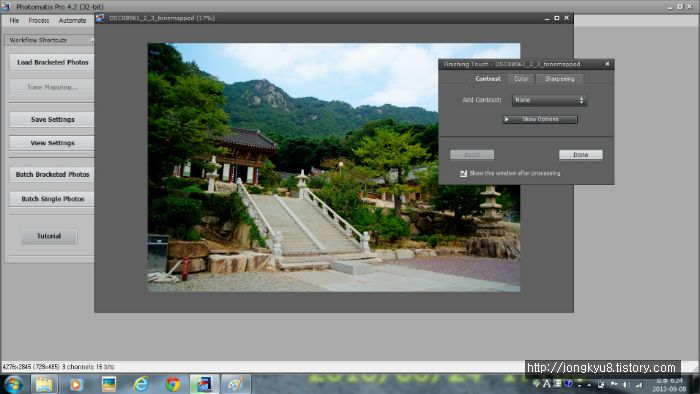Click the image window title icon
The image size is (700, 394).
click(x=100, y=18)
